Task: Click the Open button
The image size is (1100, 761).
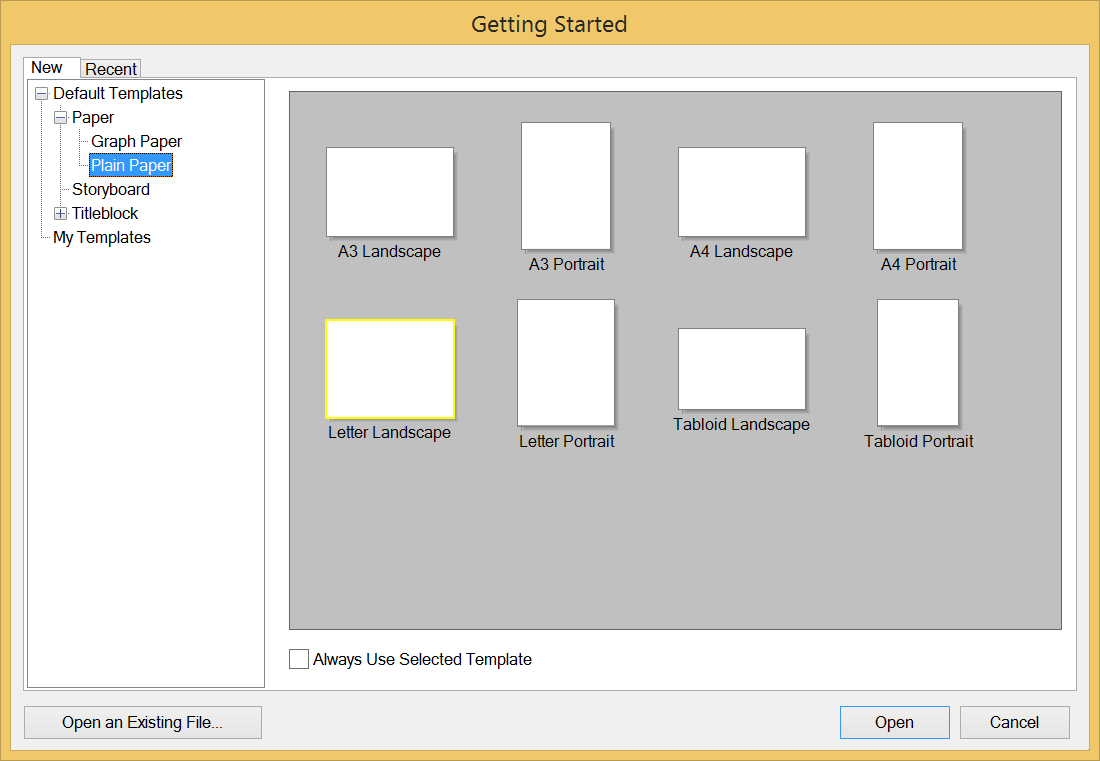Action: [x=894, y=722]
